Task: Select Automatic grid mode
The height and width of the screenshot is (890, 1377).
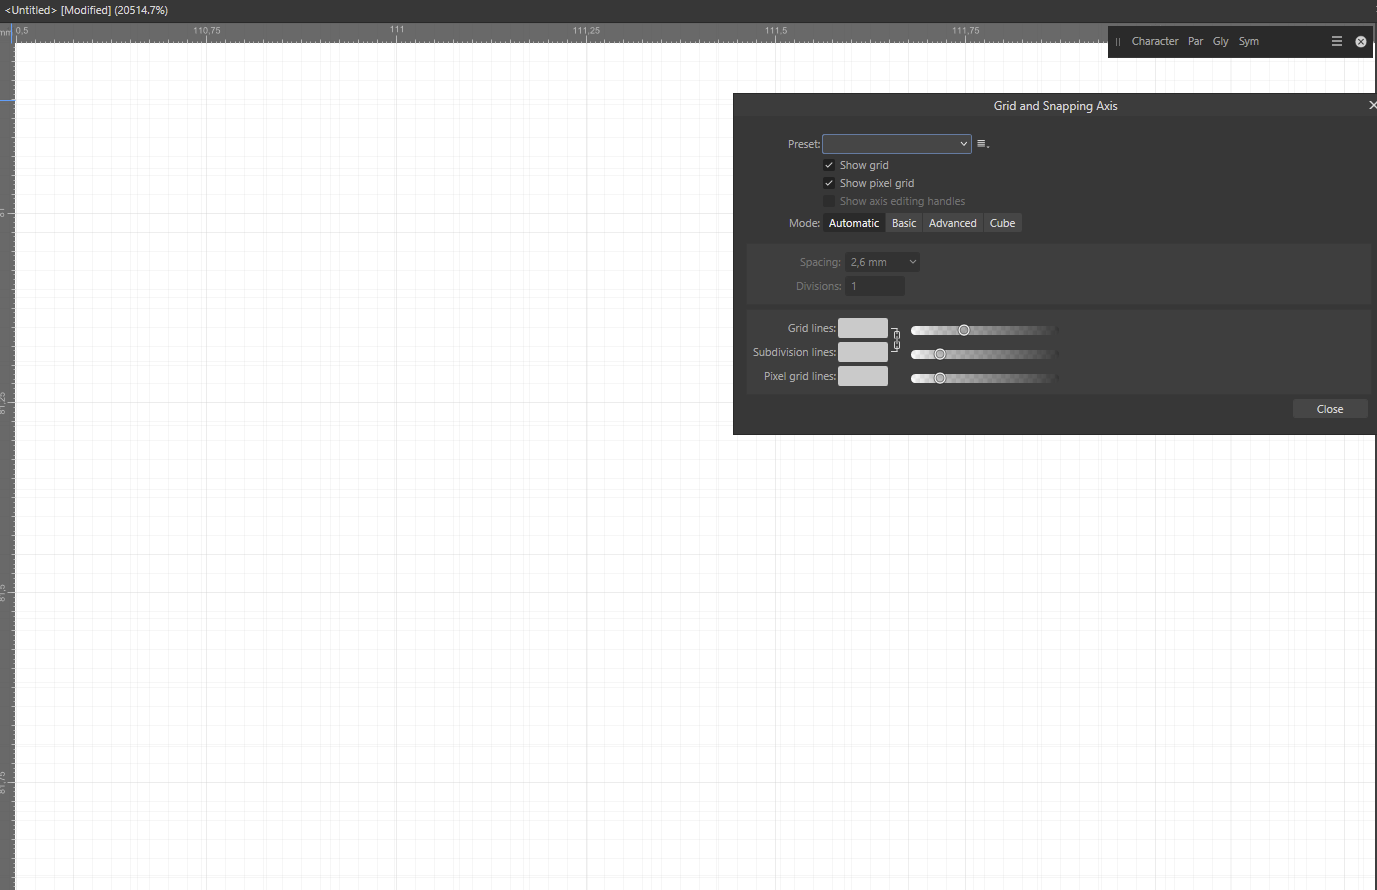Action: 854,223
